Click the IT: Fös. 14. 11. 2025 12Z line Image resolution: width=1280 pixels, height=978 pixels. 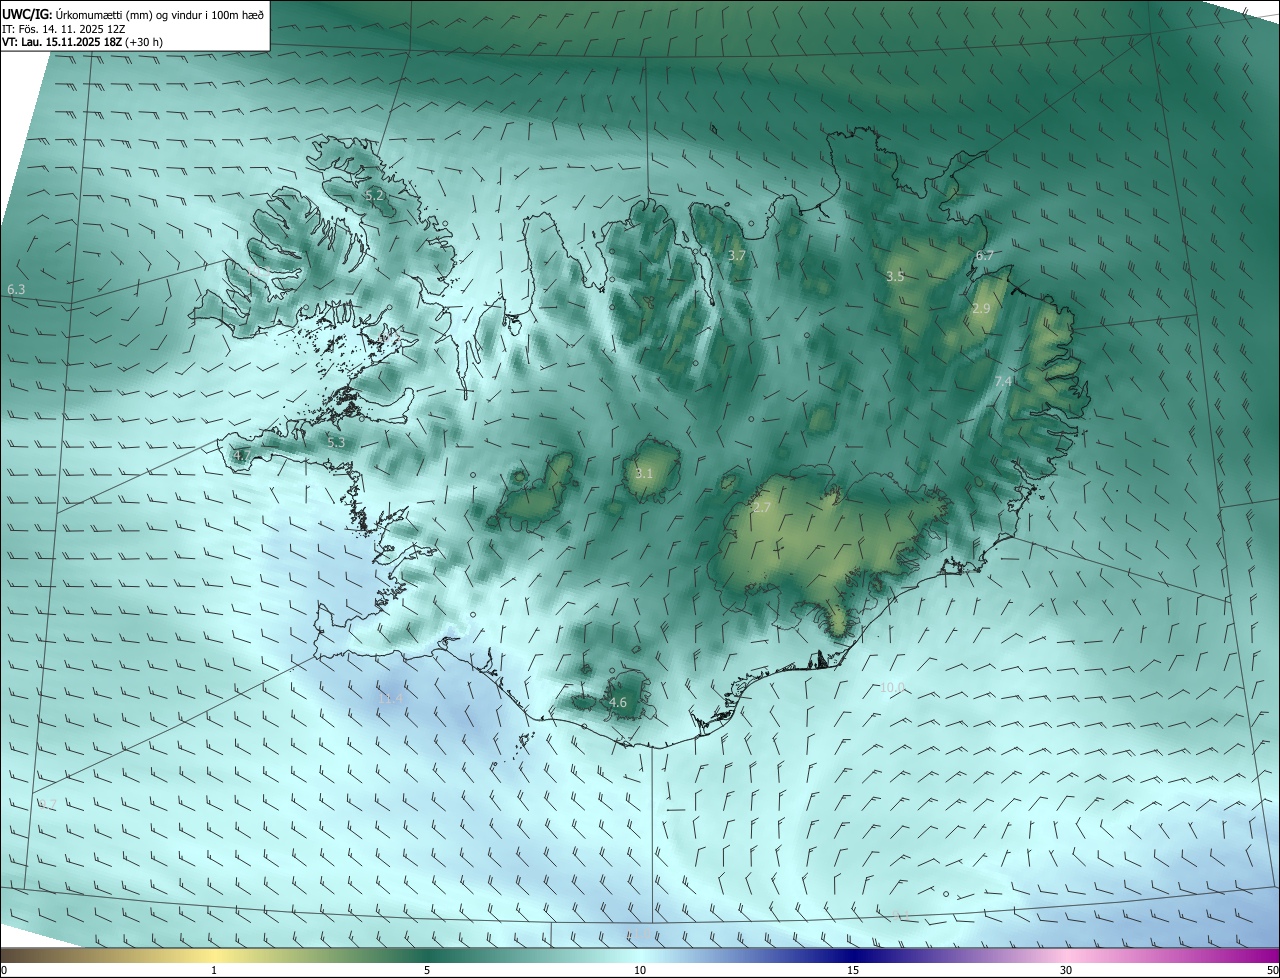pyautogui.click(x=64, y=29)
